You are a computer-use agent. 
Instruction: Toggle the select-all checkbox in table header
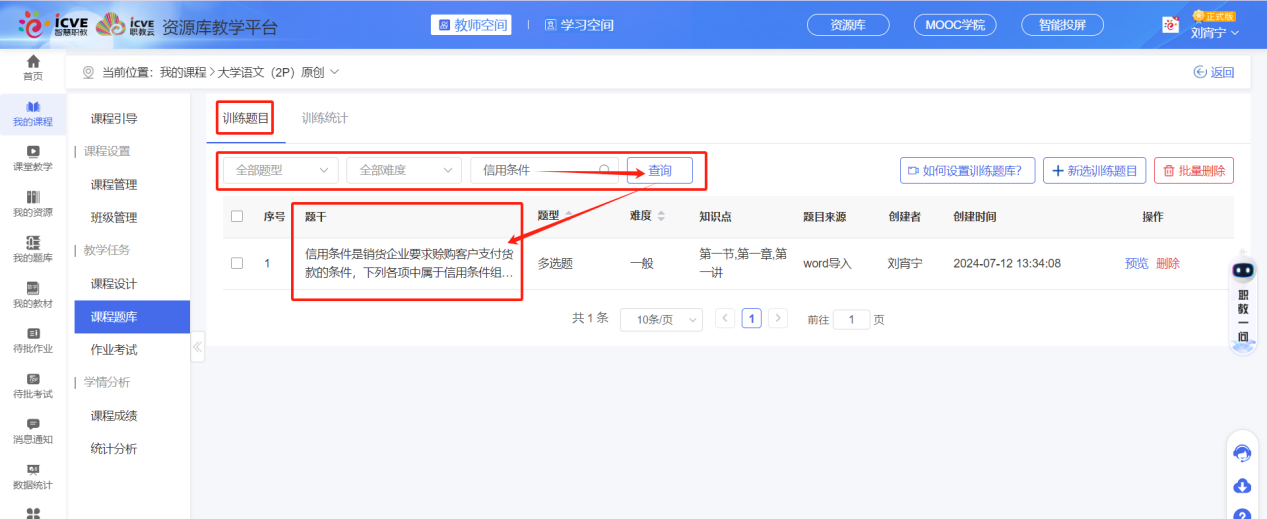tap(237, 216)
